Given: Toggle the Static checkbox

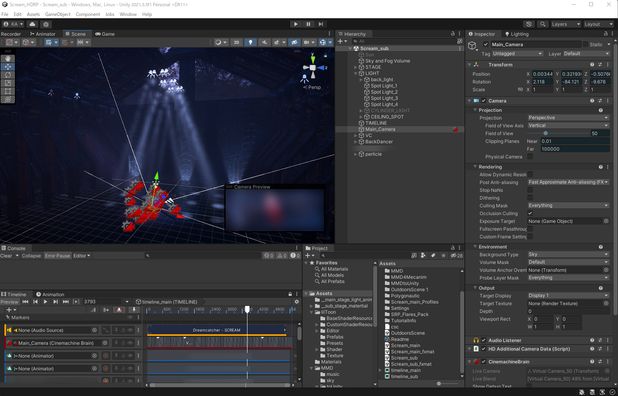Looking at the screenshot, I should (585, 45).
